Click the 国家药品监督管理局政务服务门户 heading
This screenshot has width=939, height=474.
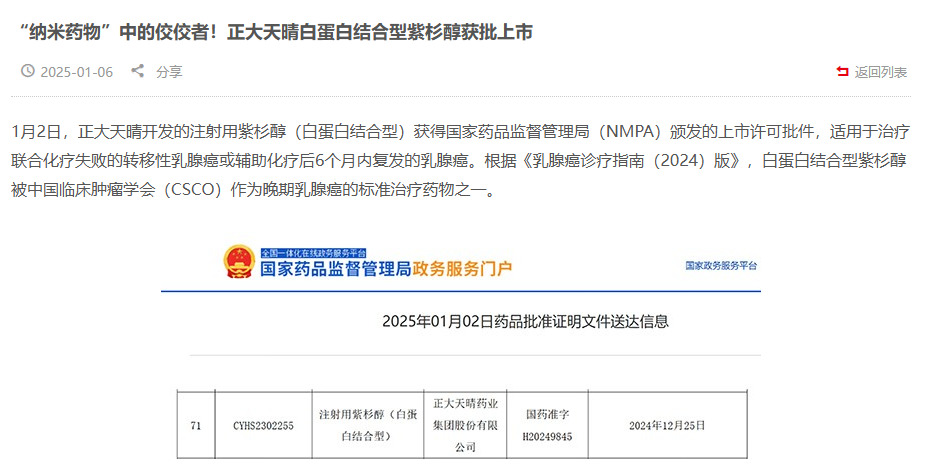(386, 269)
